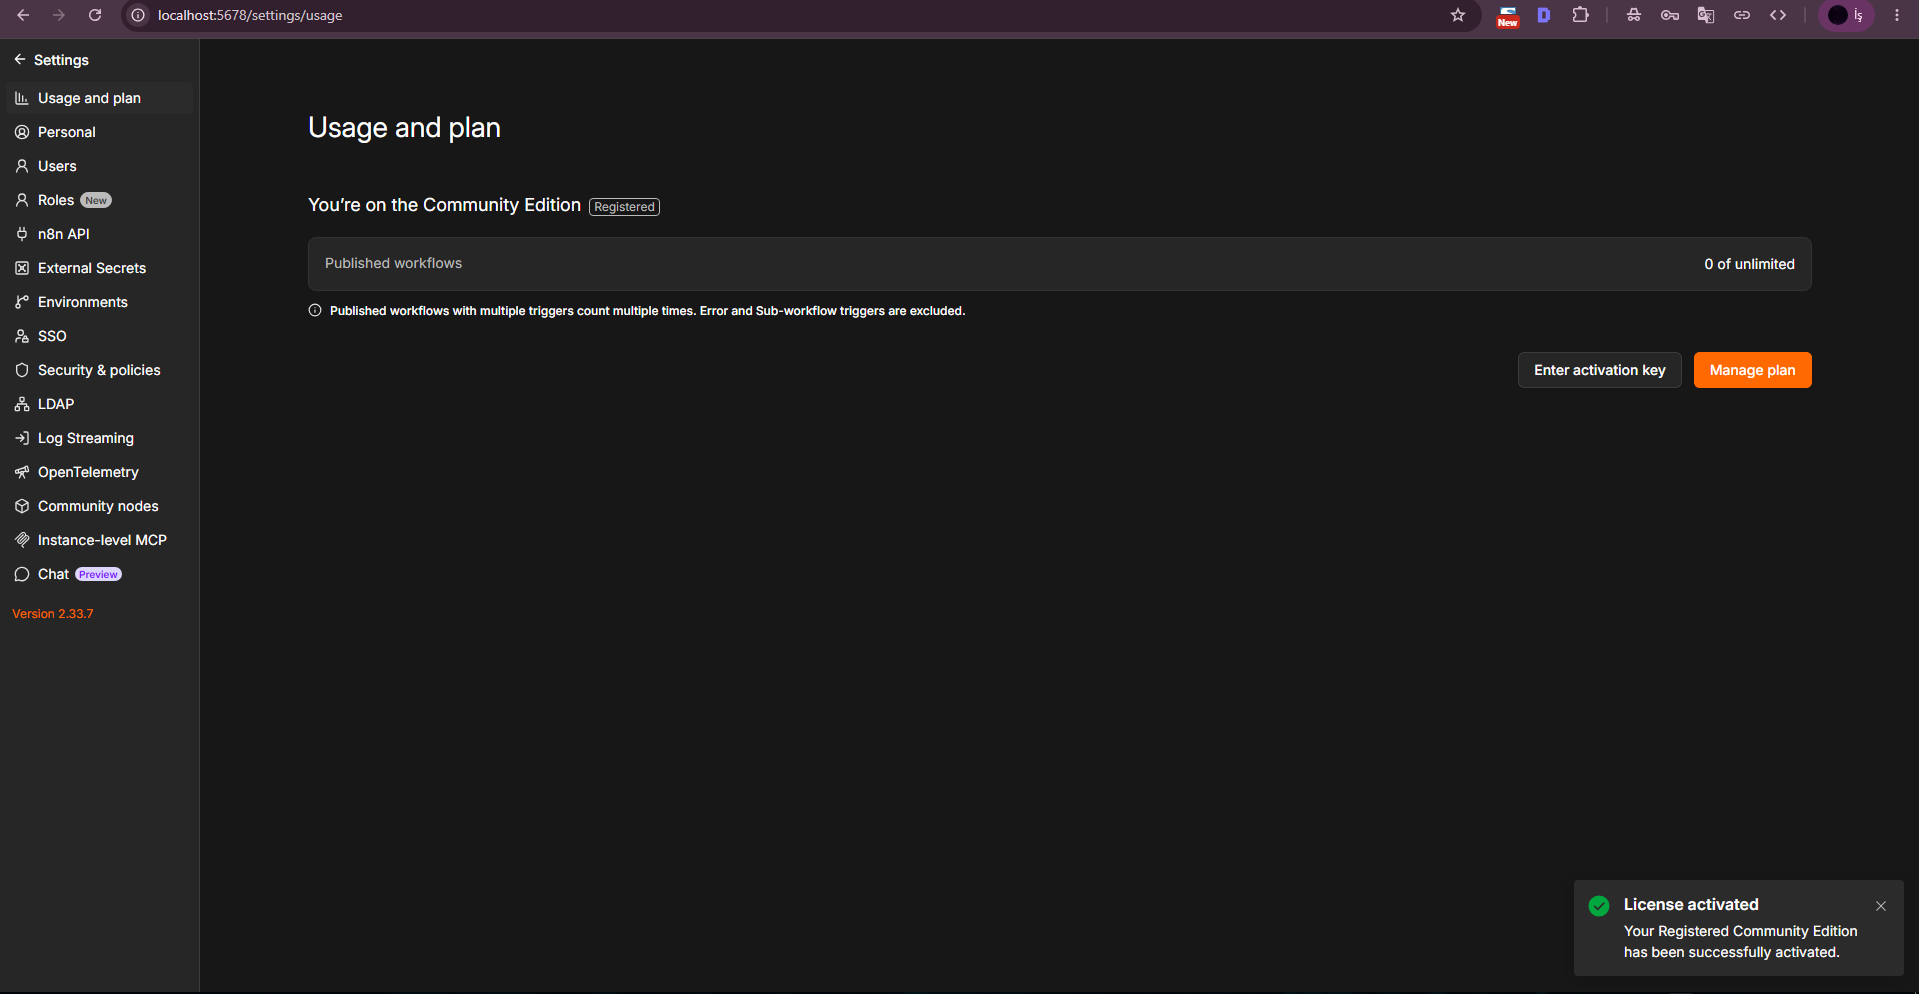Dismiss the License activated notification
This screenshot has height=994, width=1919.
[1881, 906]
